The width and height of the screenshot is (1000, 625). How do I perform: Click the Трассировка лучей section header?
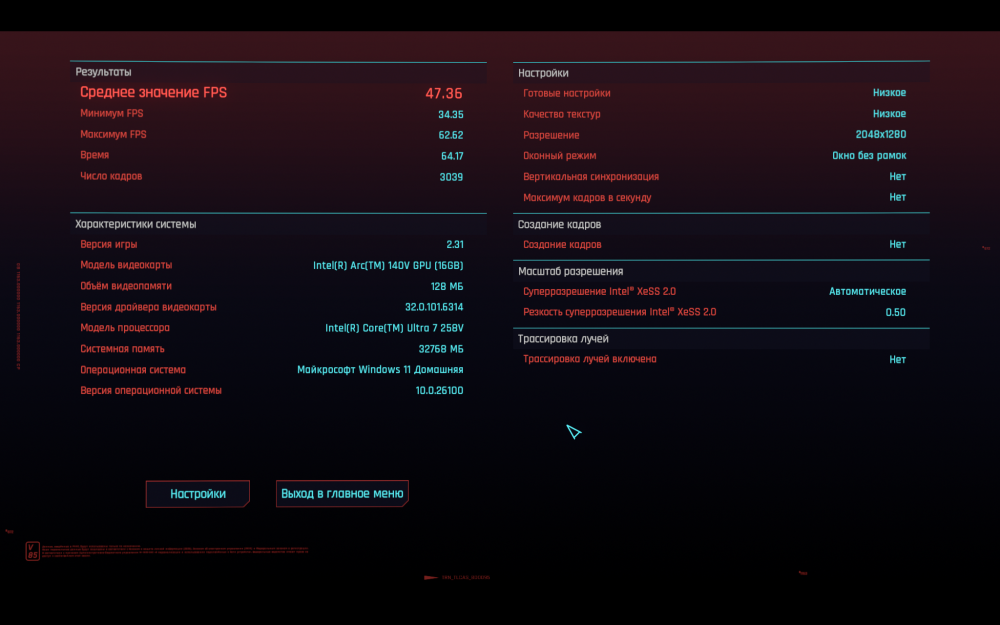[x=563, y=339]
